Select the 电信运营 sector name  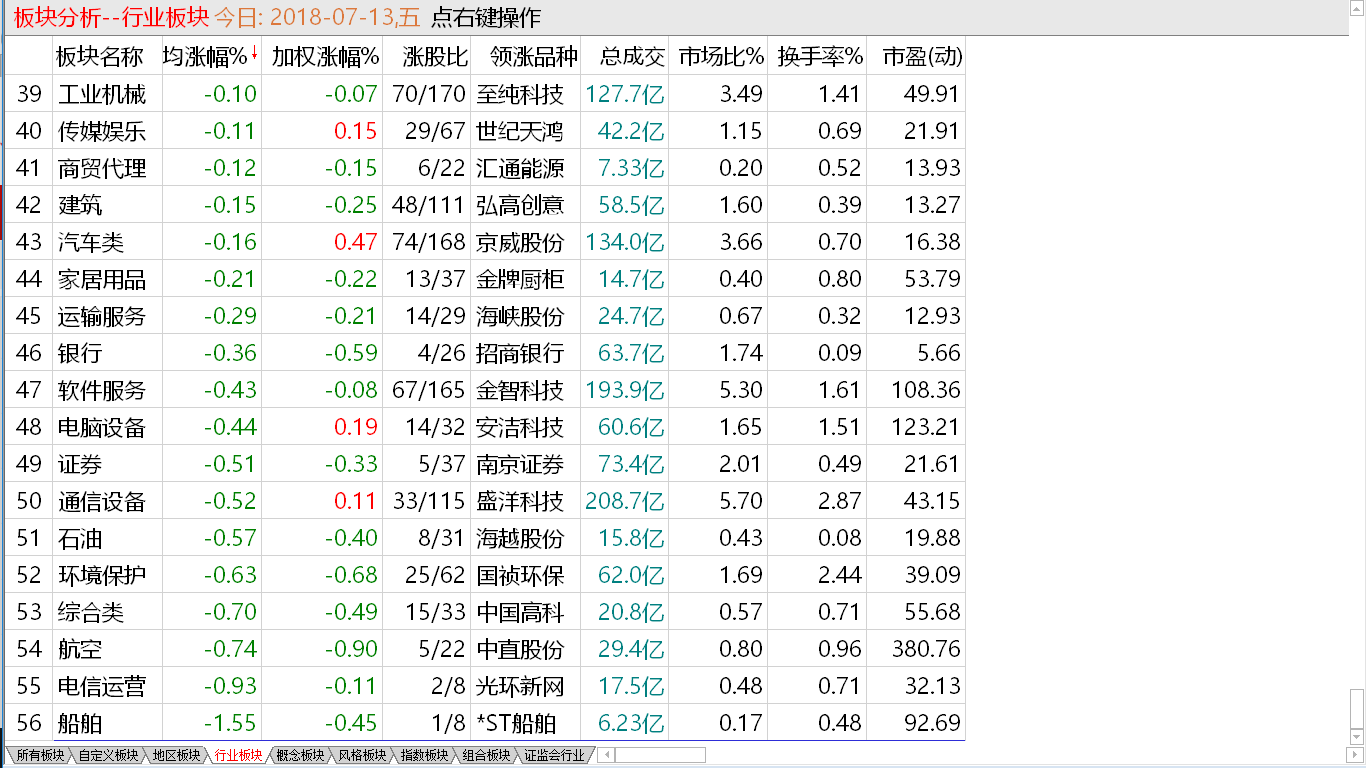tap(102, 686)
